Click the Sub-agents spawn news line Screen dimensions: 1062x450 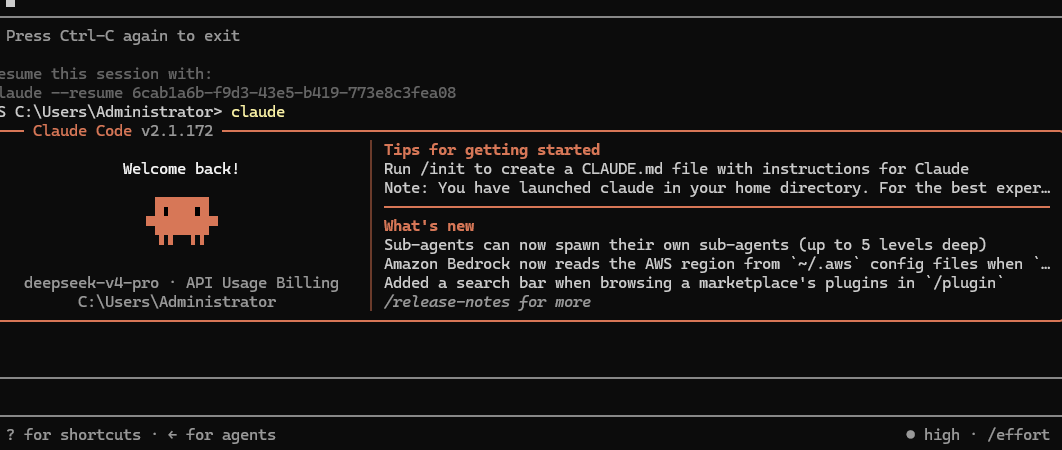[685, 245]
